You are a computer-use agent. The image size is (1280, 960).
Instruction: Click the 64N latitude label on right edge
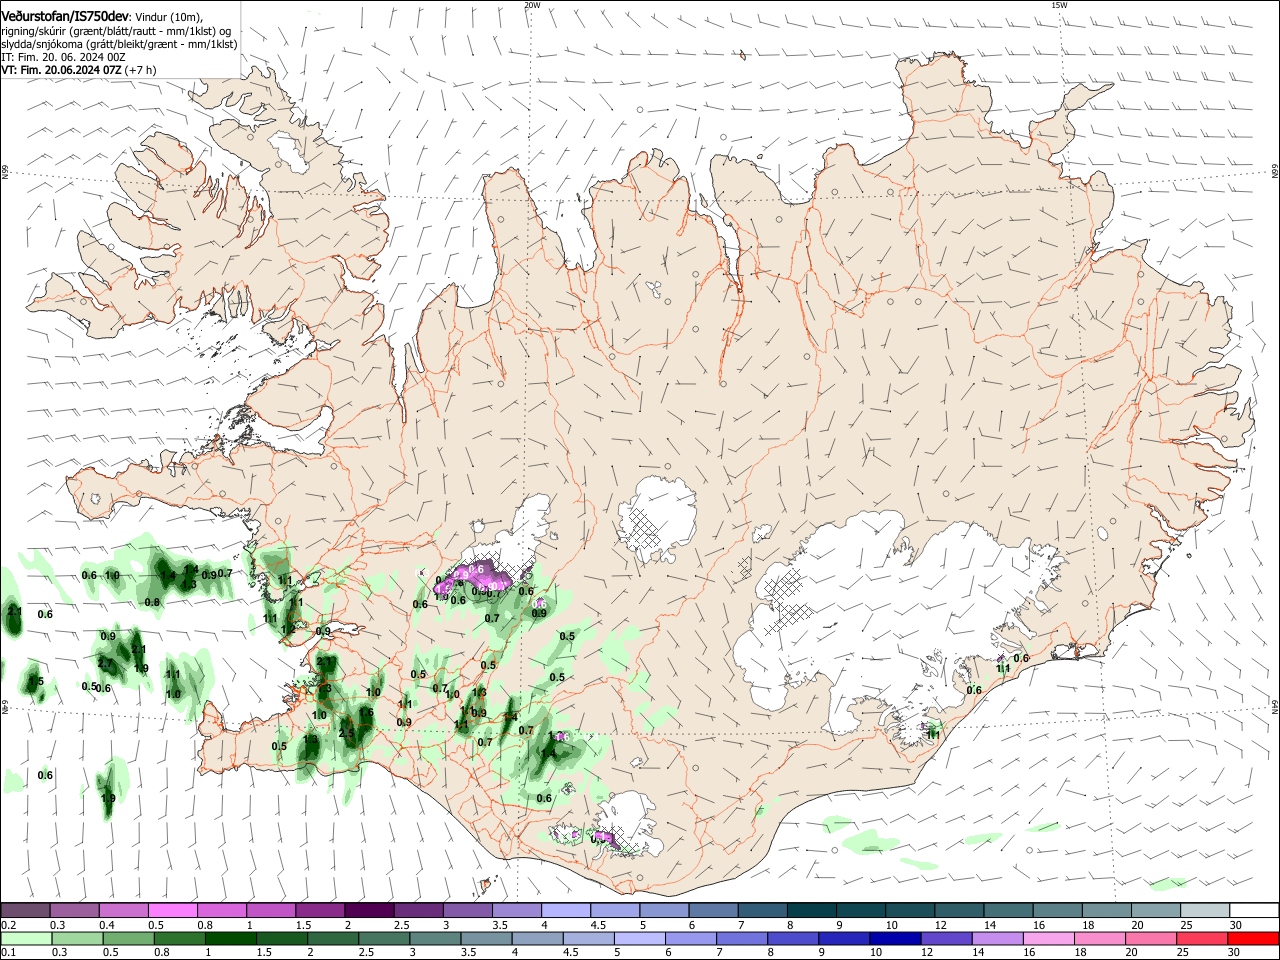(x=1275, y=705)
